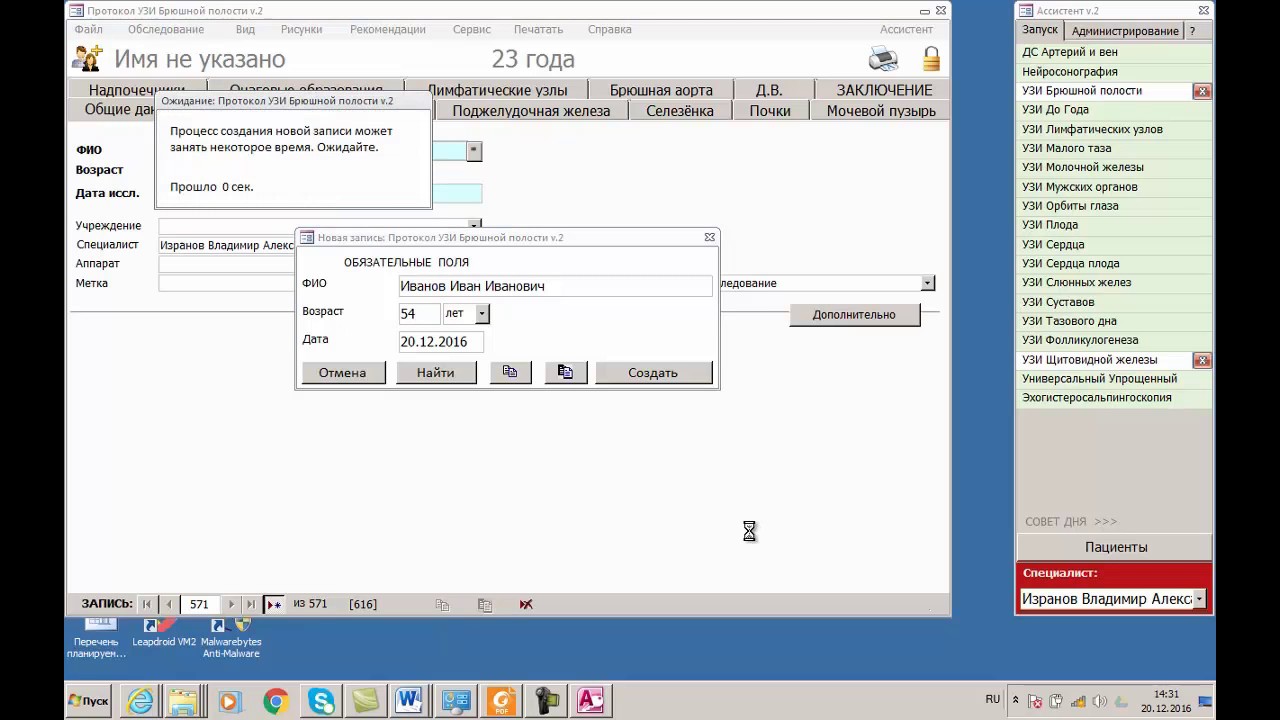This screenshot has height=720, width=1280.
Task: Open the Файл menu
Action: [x=88, y=30]
